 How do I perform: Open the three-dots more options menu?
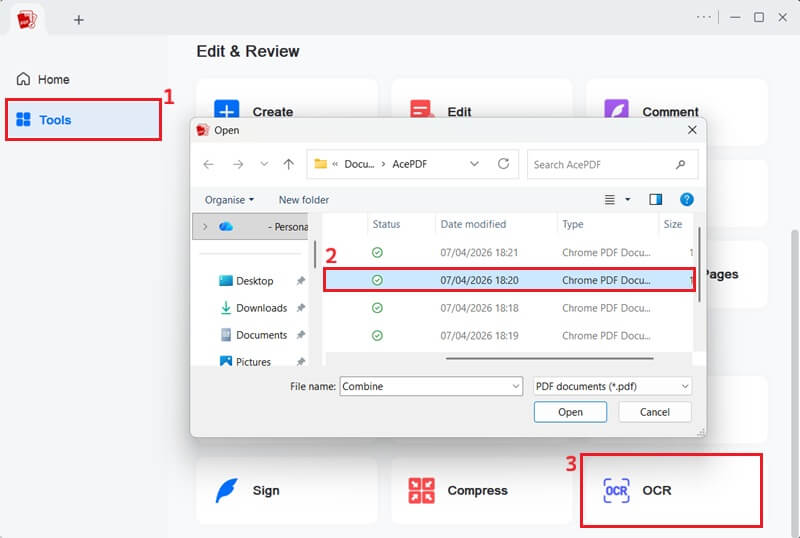click(x=703, y=17)
